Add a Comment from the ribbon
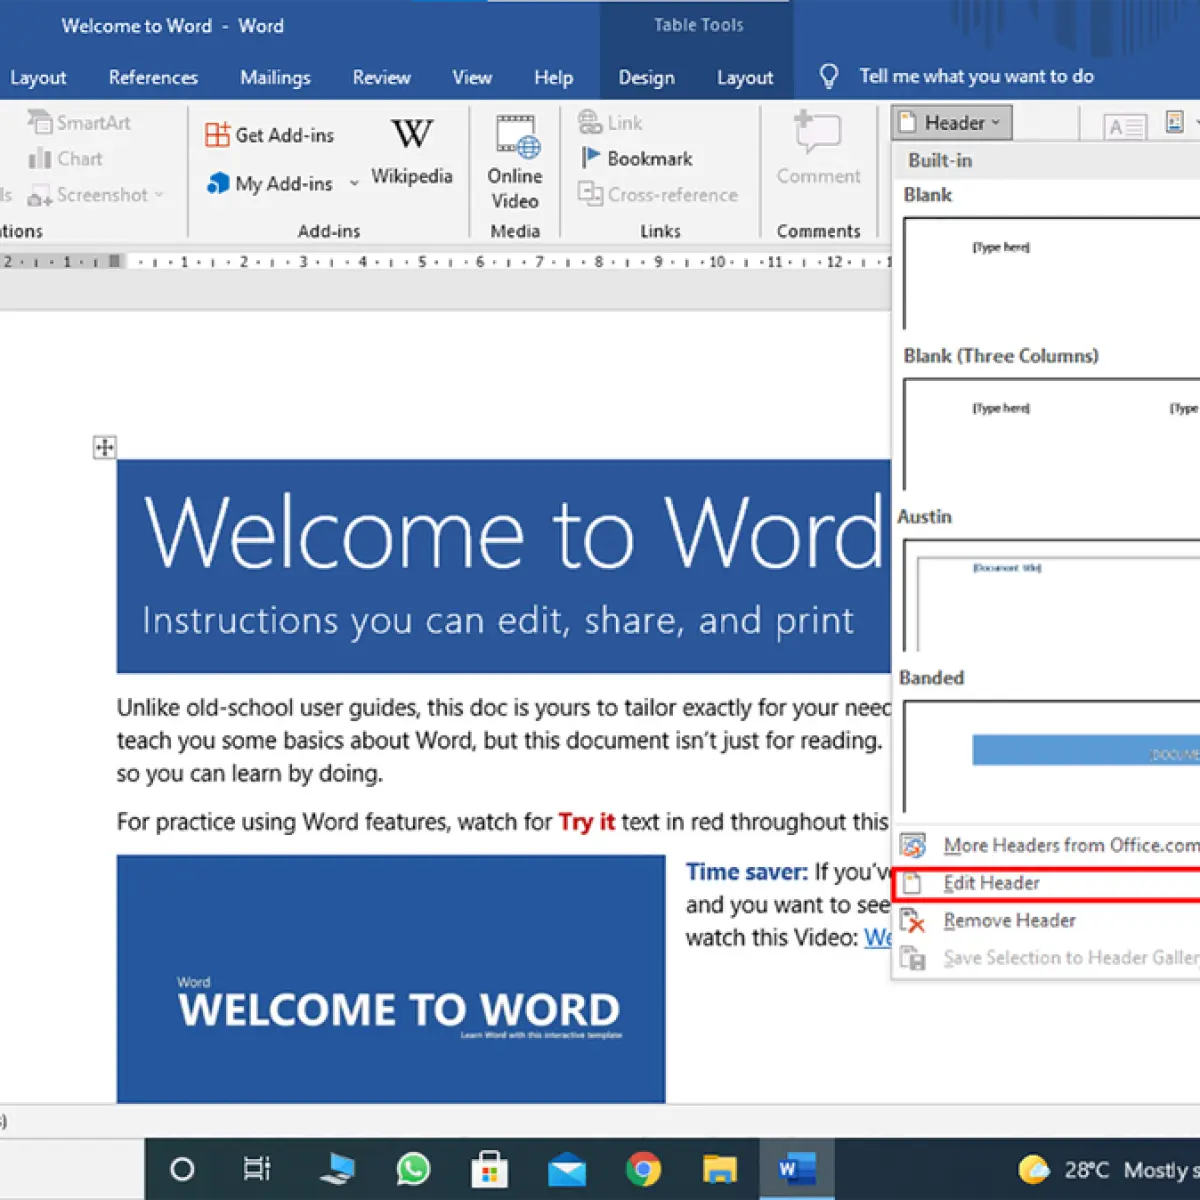The image size is (1200, 1200). tap(818, 150)
